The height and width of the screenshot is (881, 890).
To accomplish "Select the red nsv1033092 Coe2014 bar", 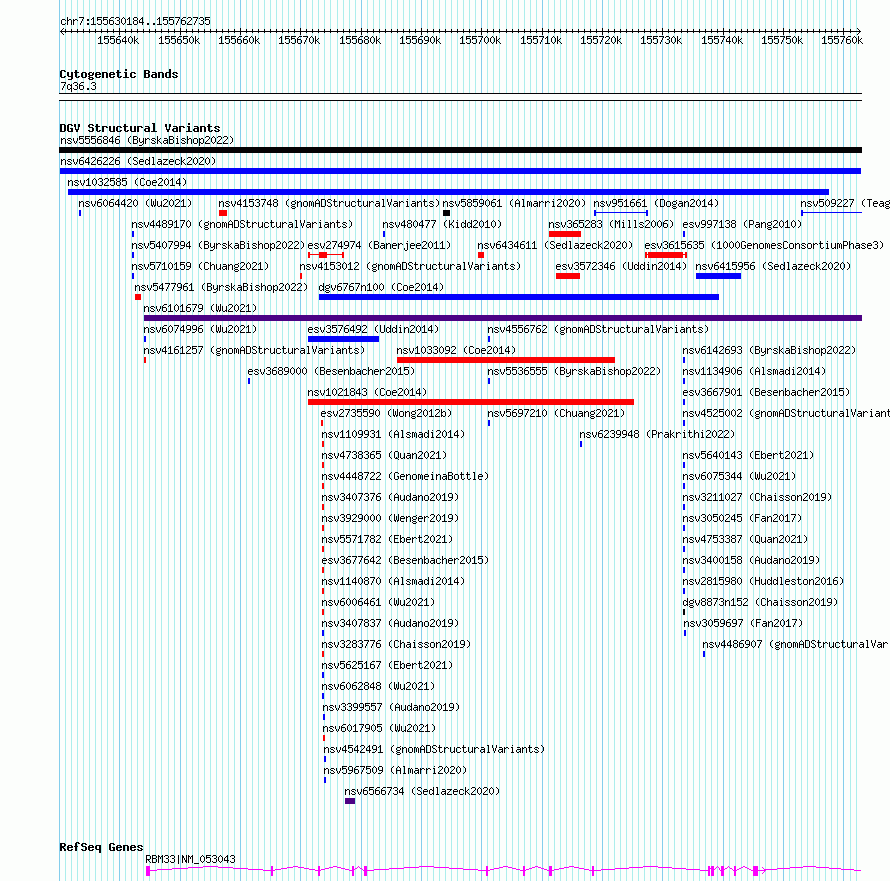I will (506, 360).
